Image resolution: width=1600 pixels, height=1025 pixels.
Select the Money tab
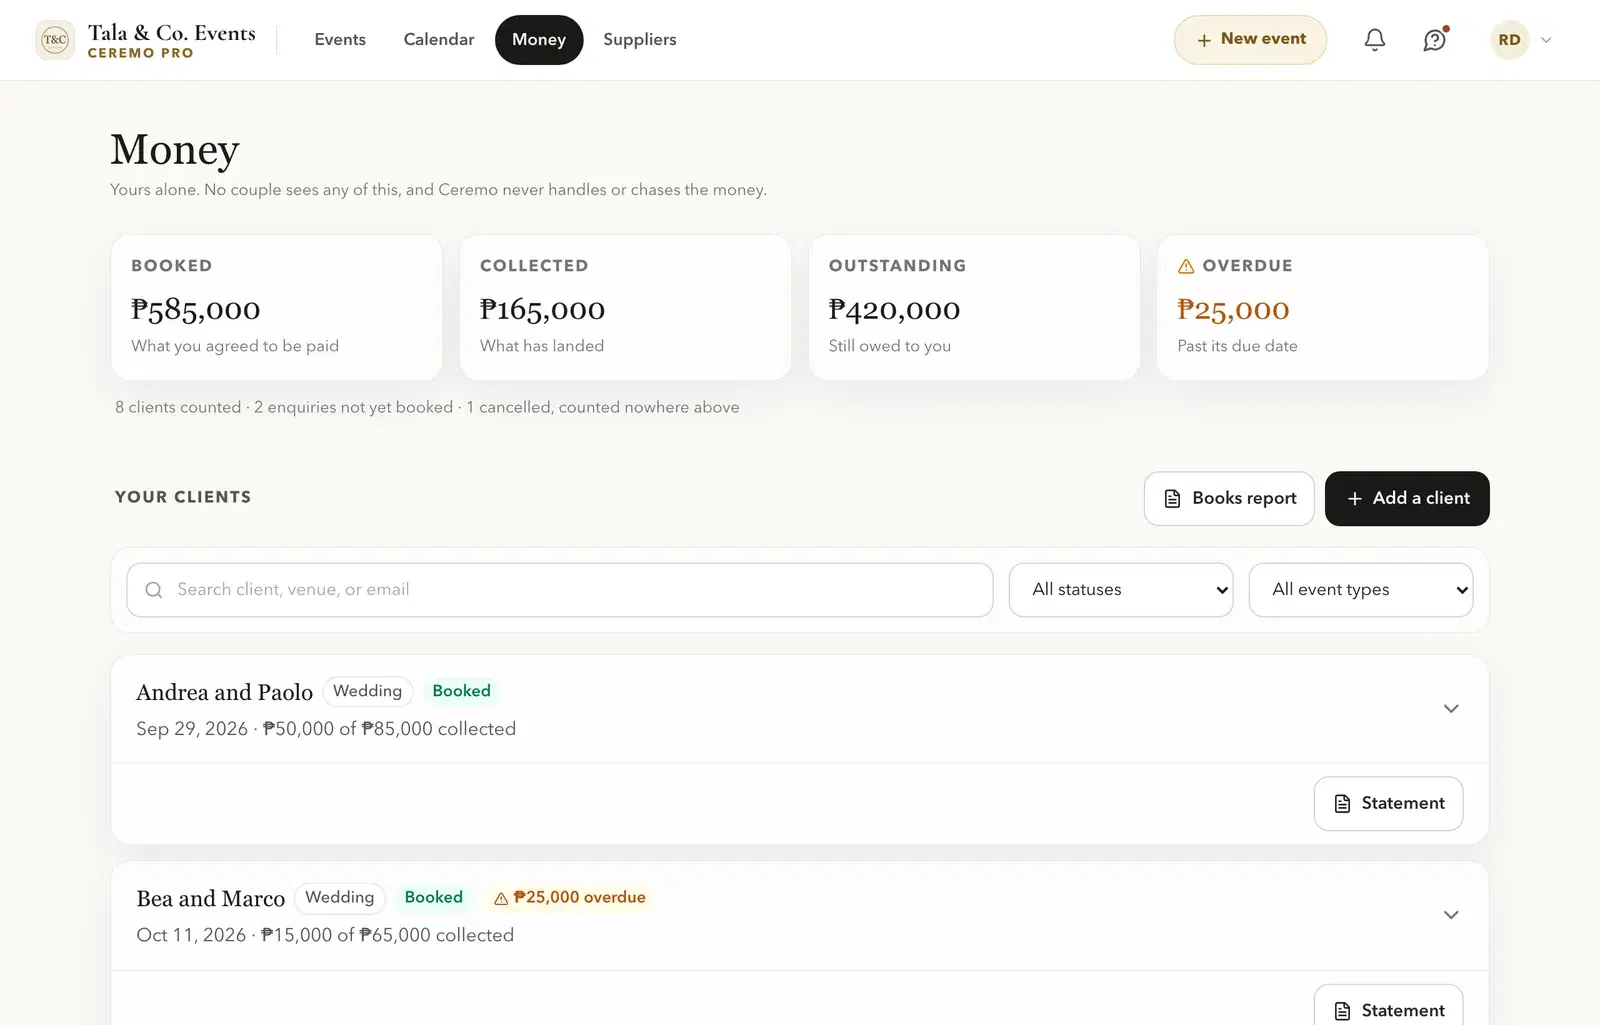[x=539, y=40]
